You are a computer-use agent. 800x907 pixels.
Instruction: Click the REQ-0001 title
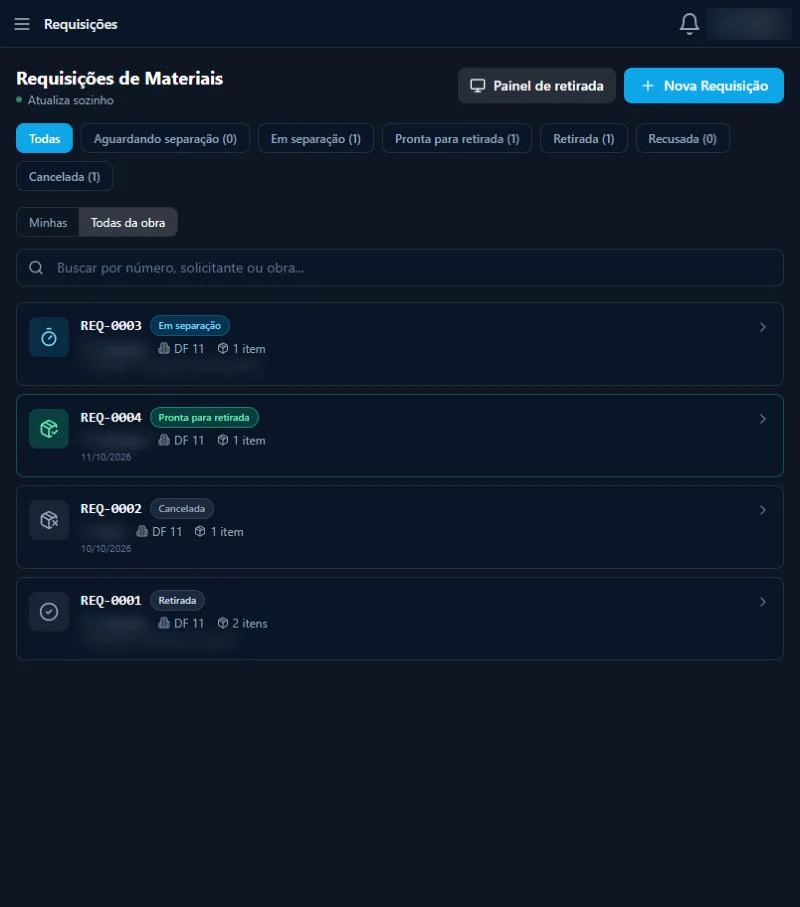point(111,600)
